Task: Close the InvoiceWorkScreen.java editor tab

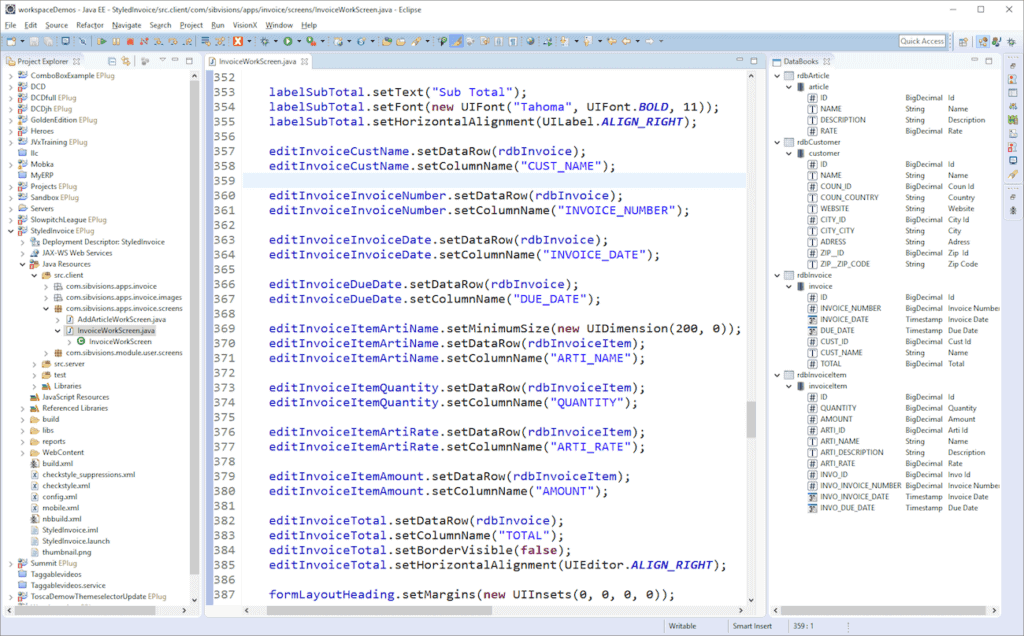Action: coord(304,61)
